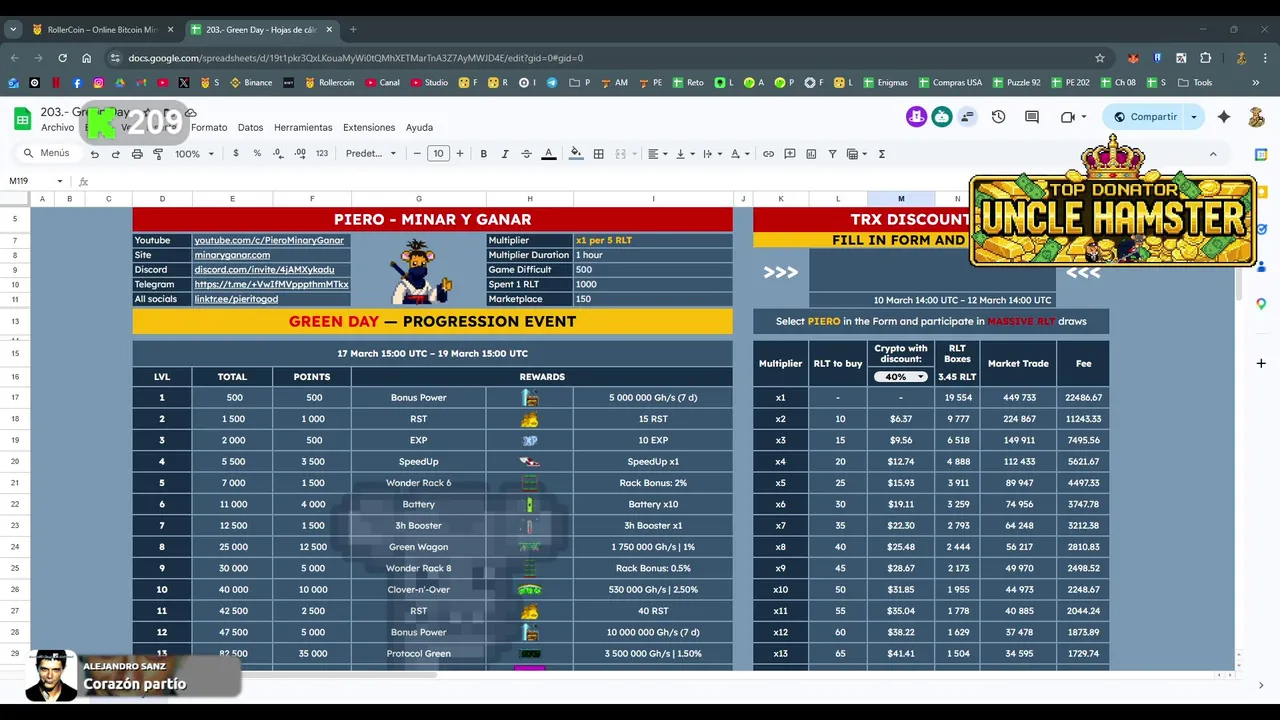The height and width of the screenshot is (720, 1280).
Task: Open the Archivo menu
Action: 57,128
